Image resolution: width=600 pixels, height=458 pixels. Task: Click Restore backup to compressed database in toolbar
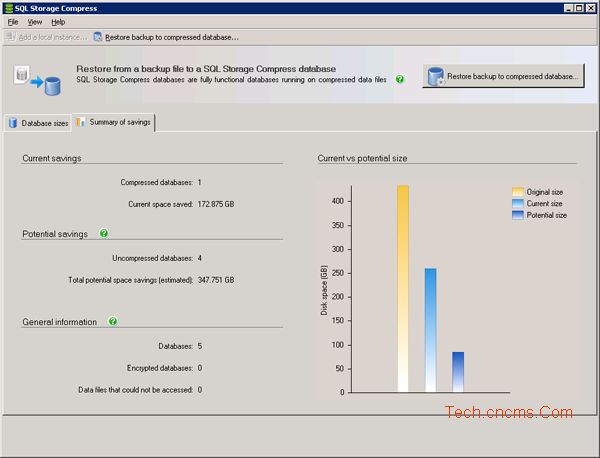(166, 37)
